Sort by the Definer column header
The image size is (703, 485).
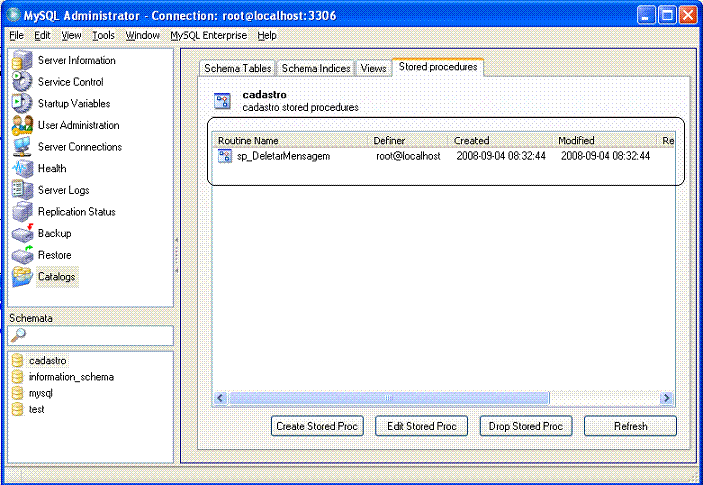tap(408, 140)
